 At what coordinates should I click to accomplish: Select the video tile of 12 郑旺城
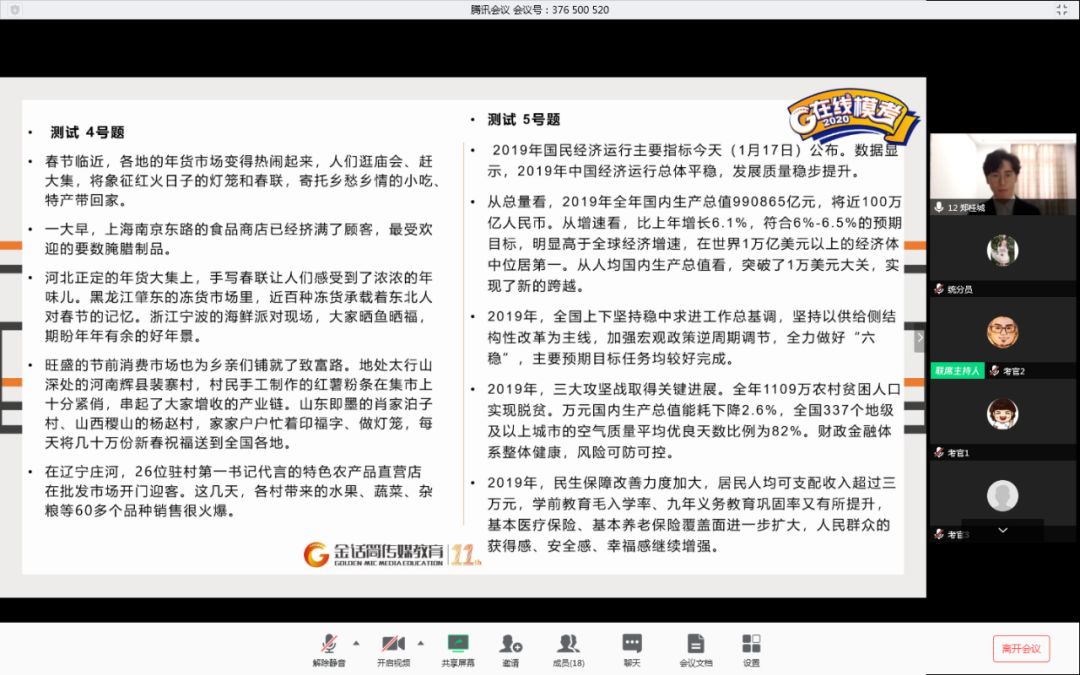coord(1003,174)
